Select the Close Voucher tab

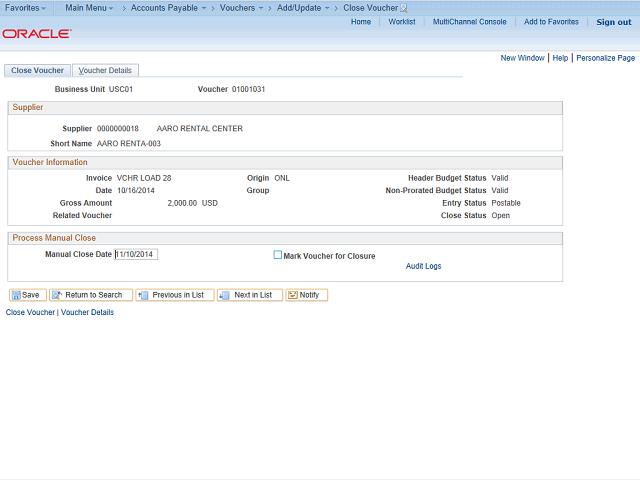(37, 70)
